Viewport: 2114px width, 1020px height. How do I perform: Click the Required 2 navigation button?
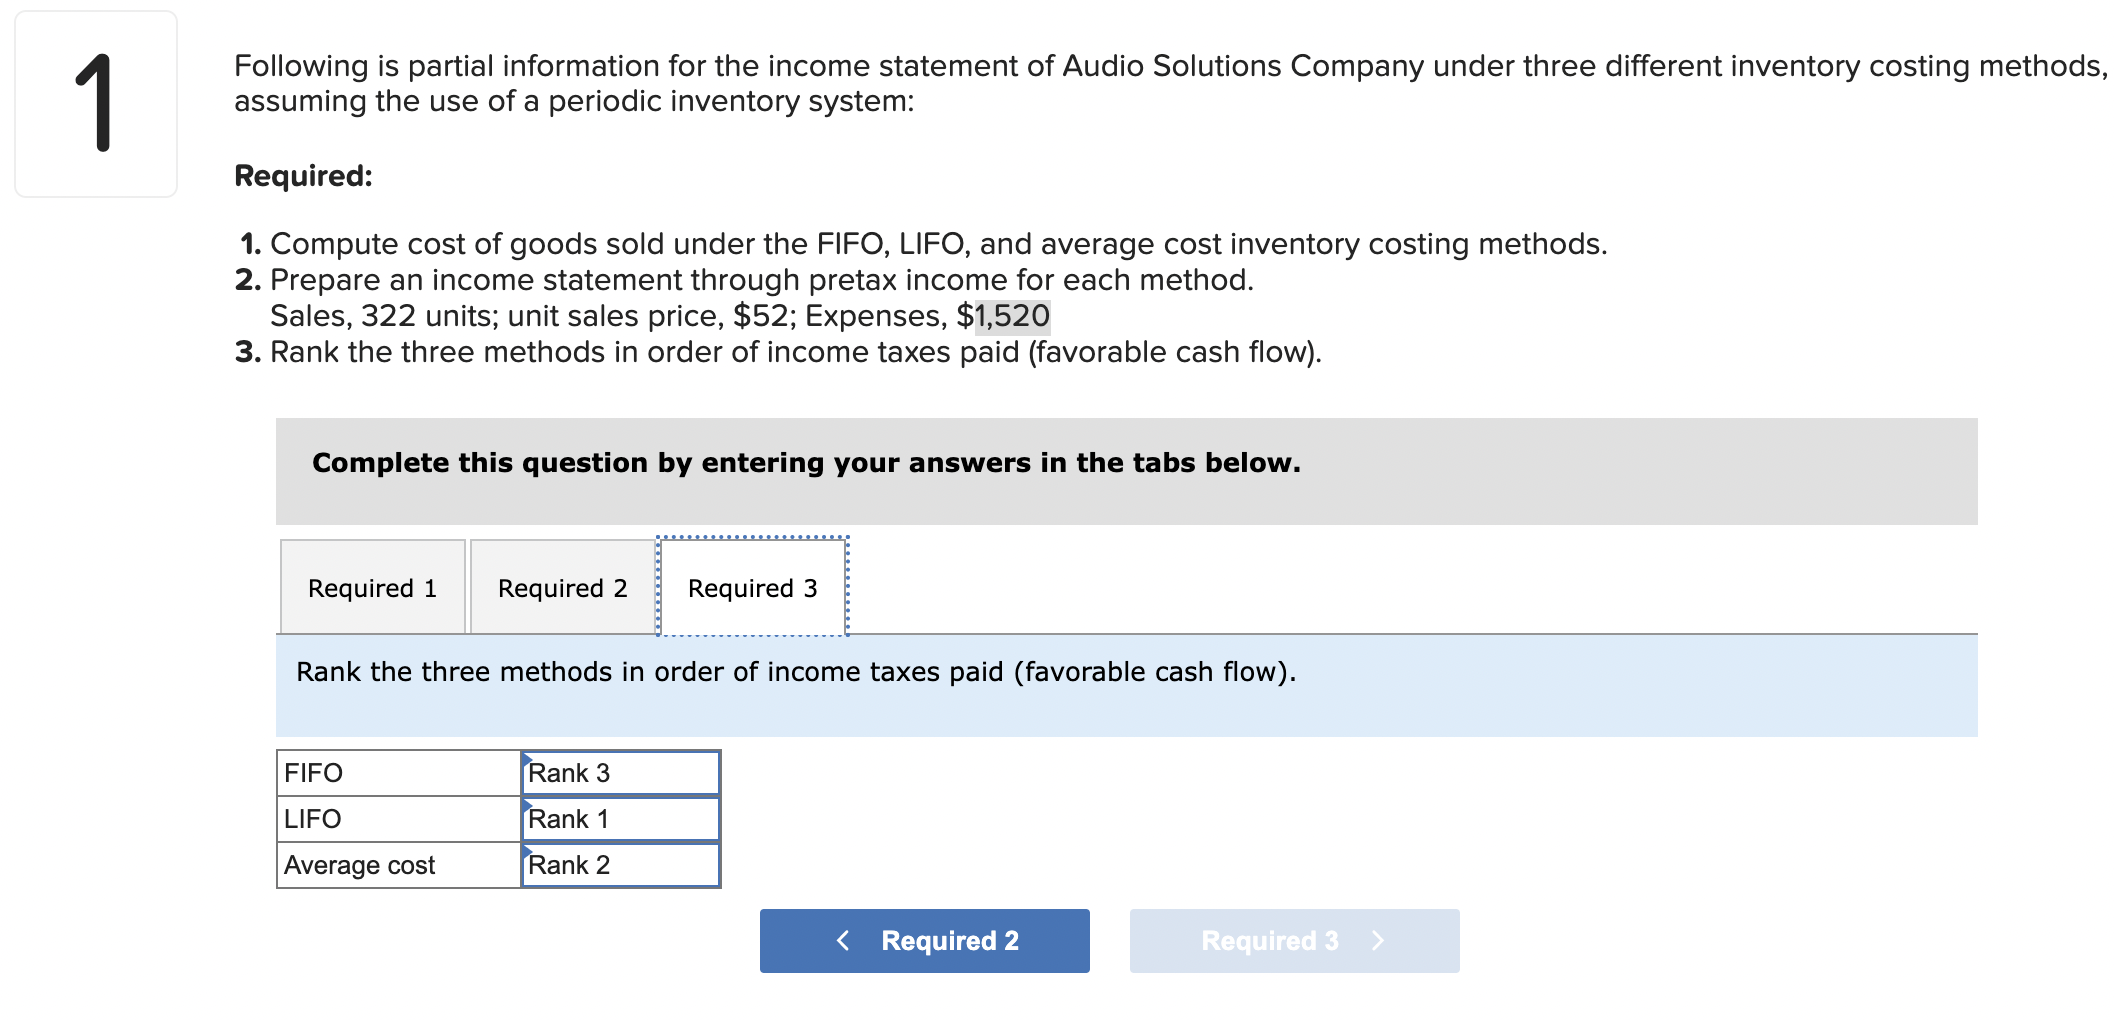click(924, 939)
